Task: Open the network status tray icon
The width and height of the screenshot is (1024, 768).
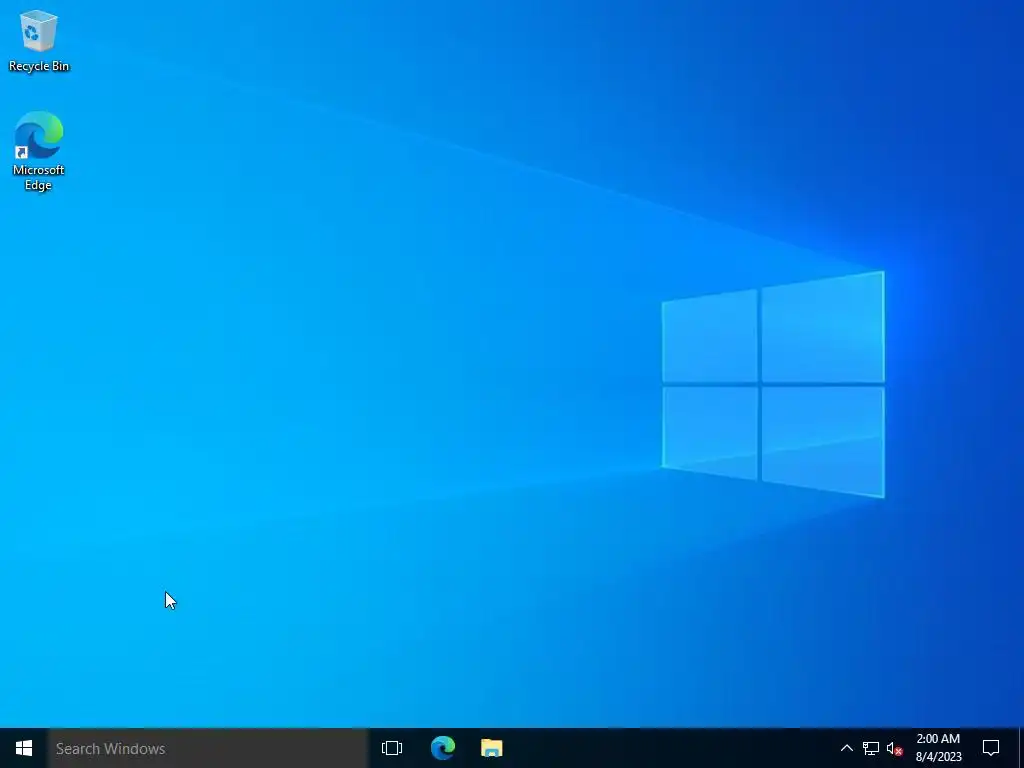Action: point(871,748)
